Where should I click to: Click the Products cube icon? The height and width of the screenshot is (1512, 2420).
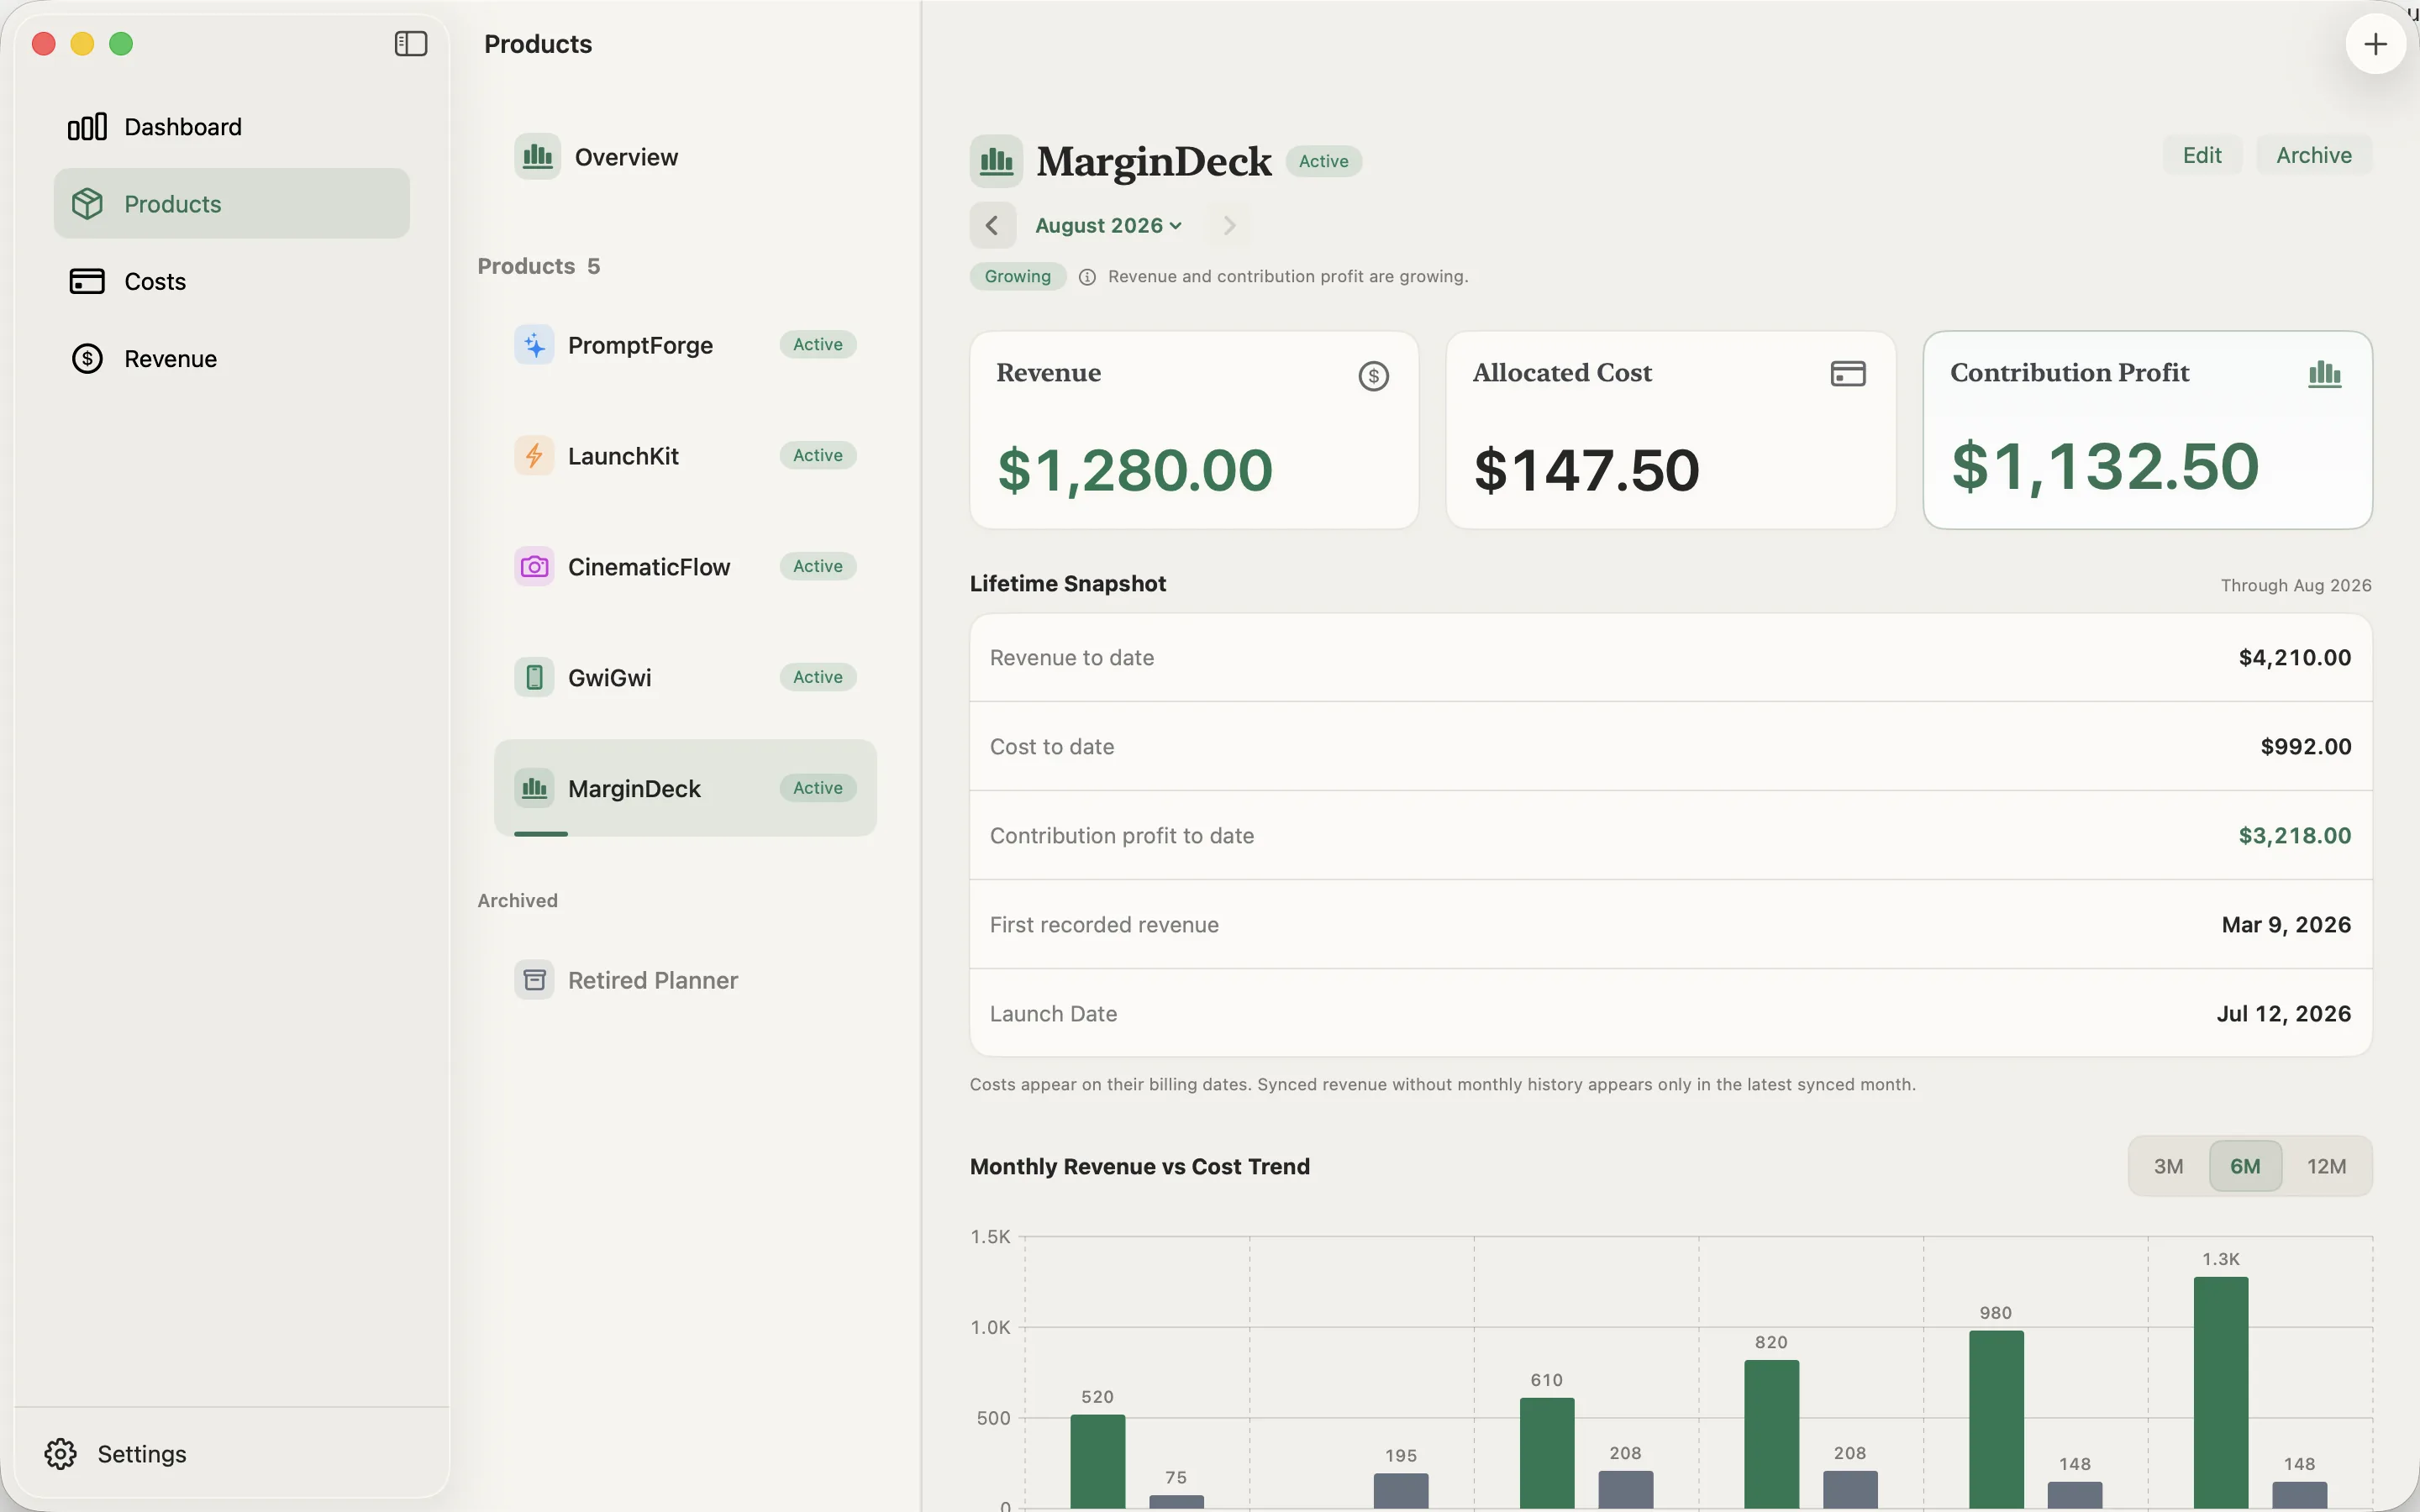[x=87, y=204]
